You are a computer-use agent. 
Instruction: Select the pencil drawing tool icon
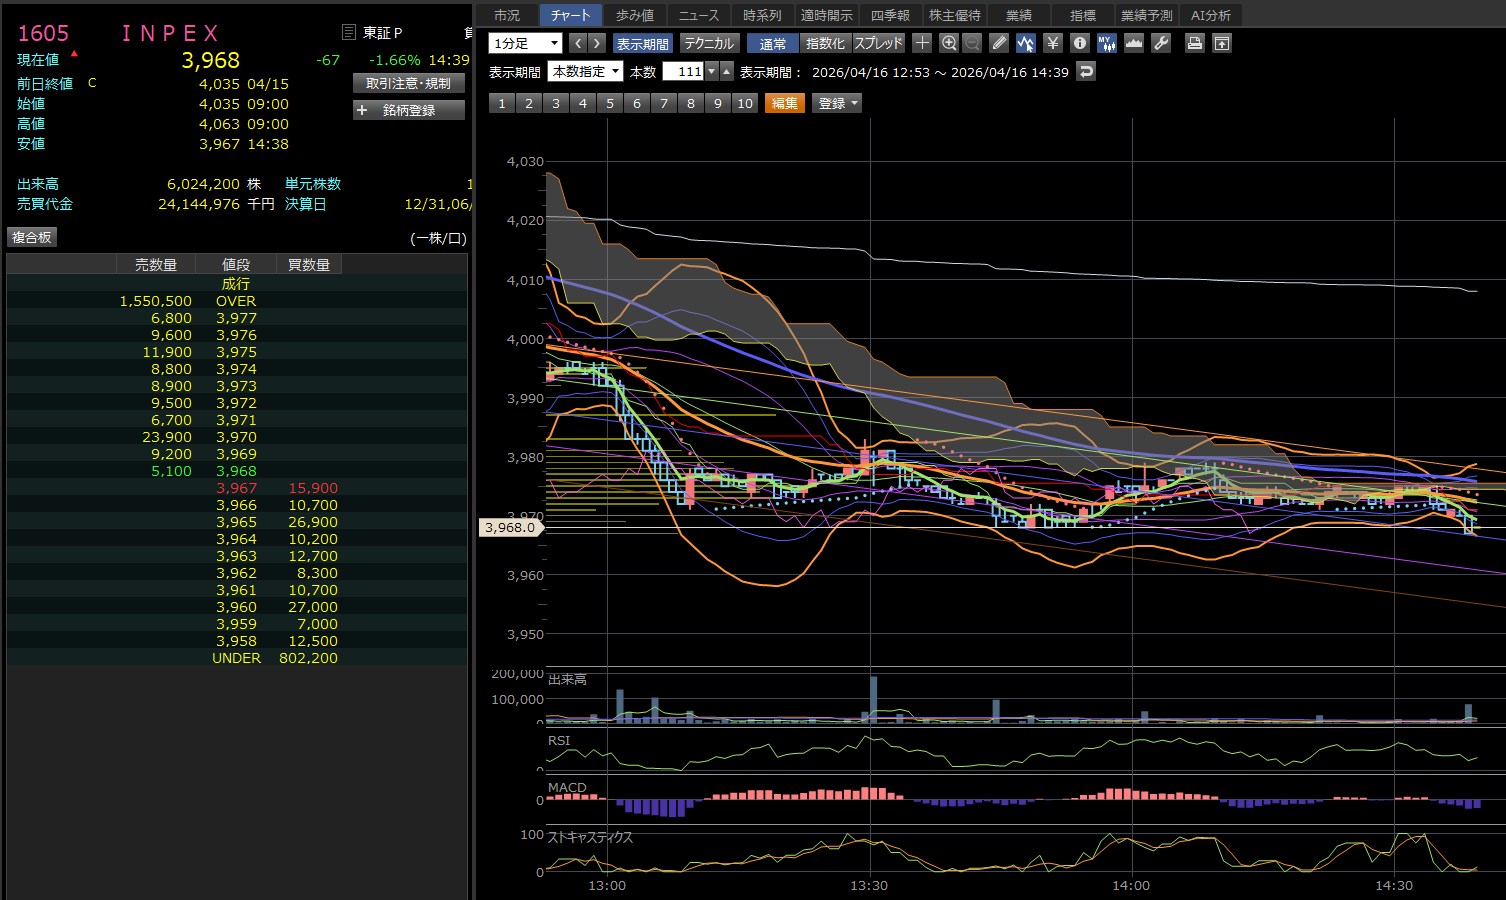(999, 43)
